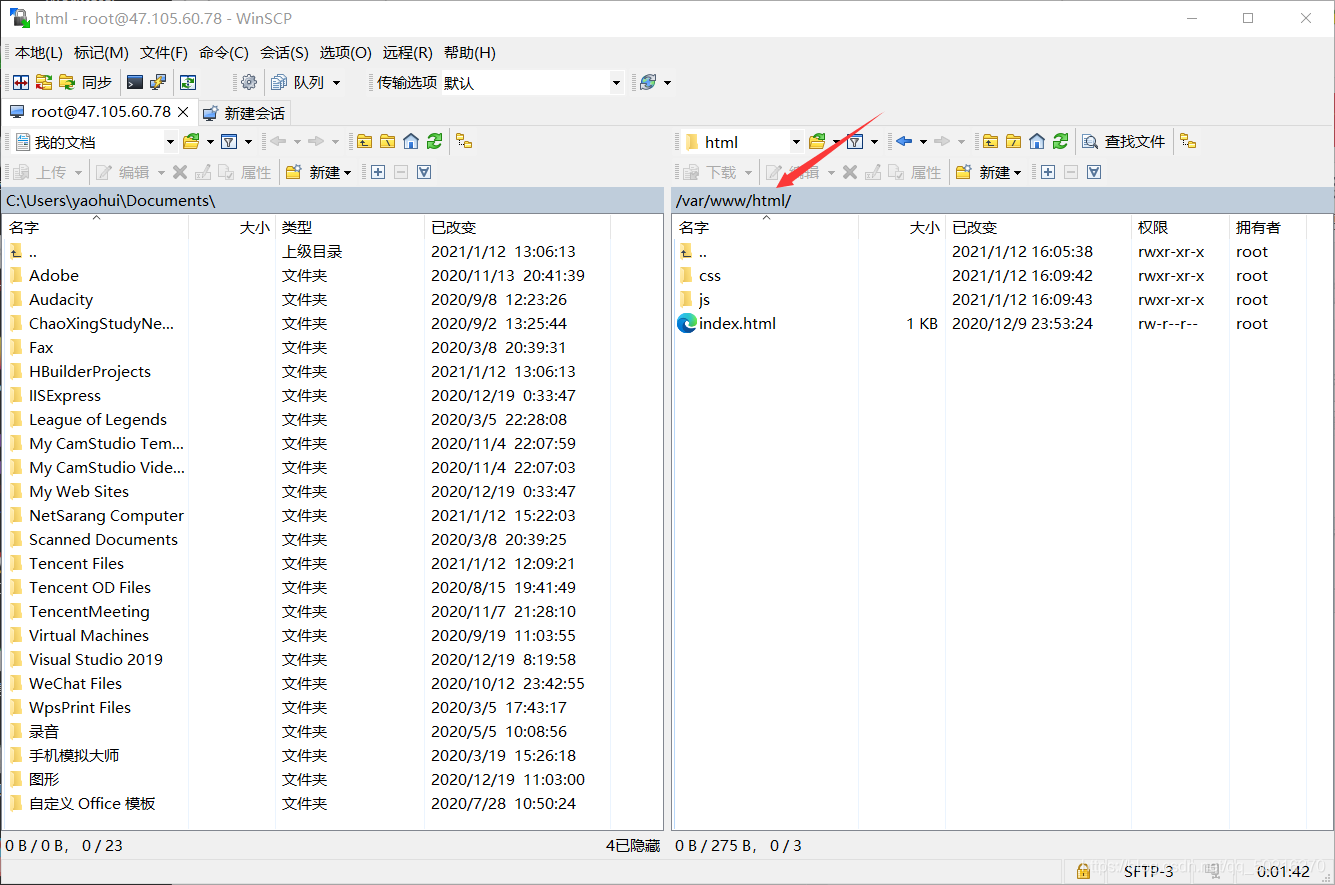
Task: Open the 命令(C) menu
Action: [x=224, y=53]
